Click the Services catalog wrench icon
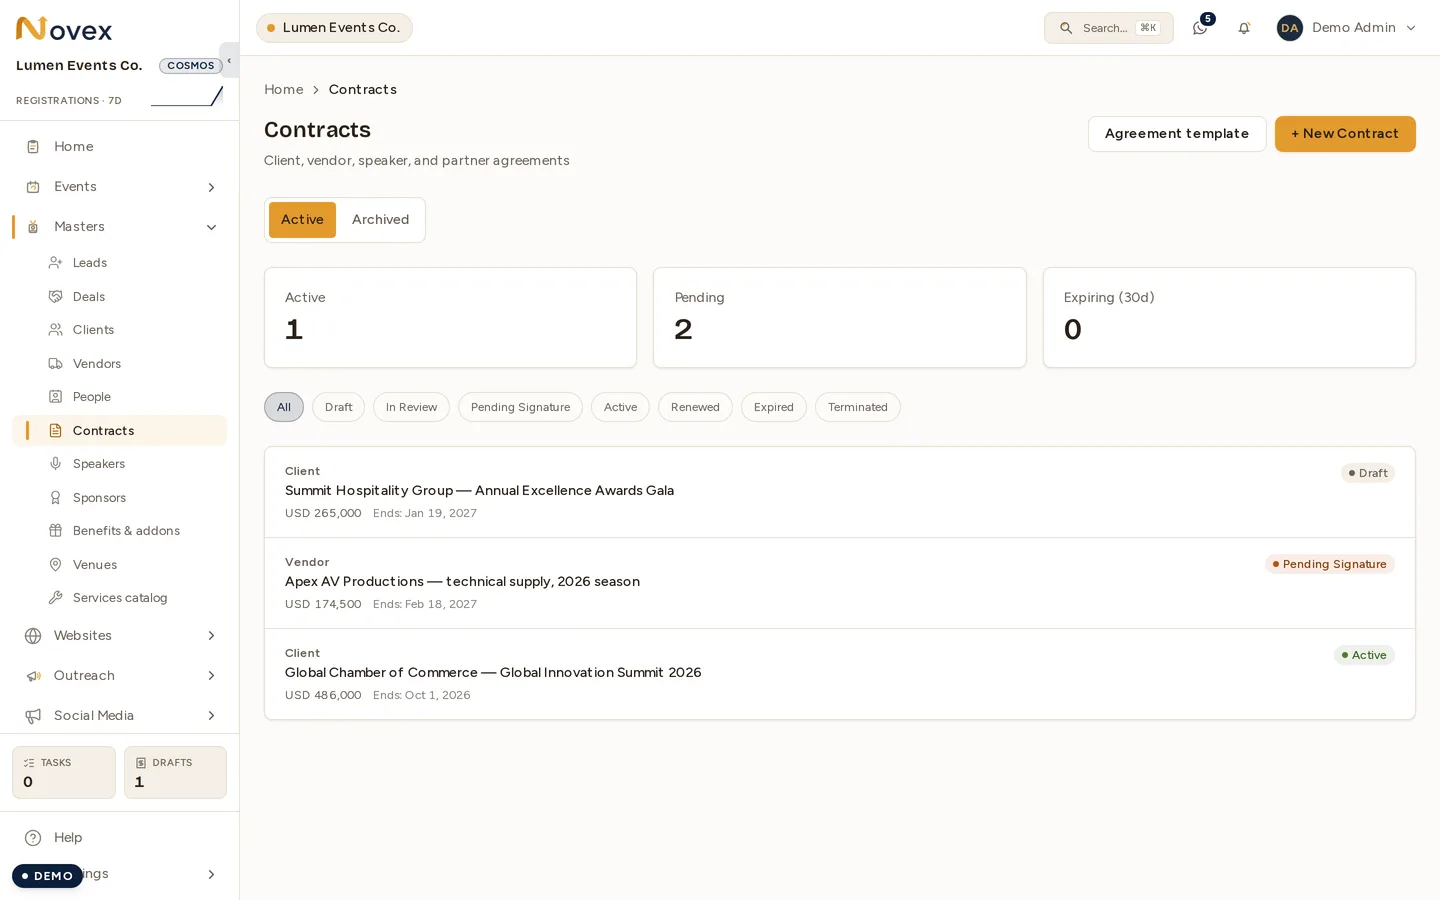The height and width of the screenshot is (900, 1440). [56, 598]
